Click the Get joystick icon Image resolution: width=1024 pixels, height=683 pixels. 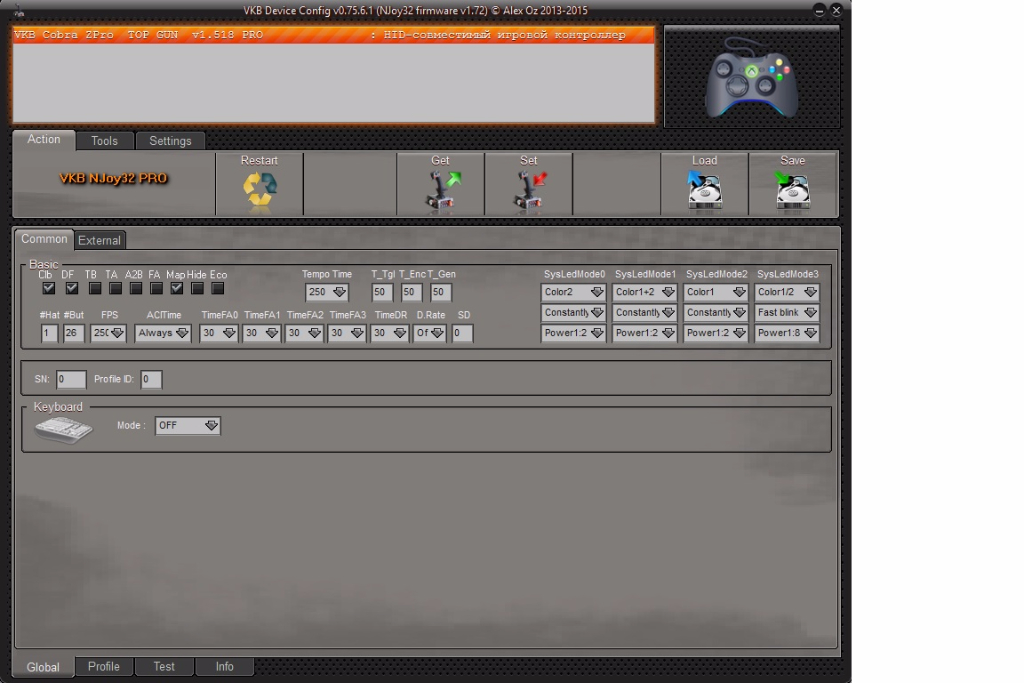442,190
